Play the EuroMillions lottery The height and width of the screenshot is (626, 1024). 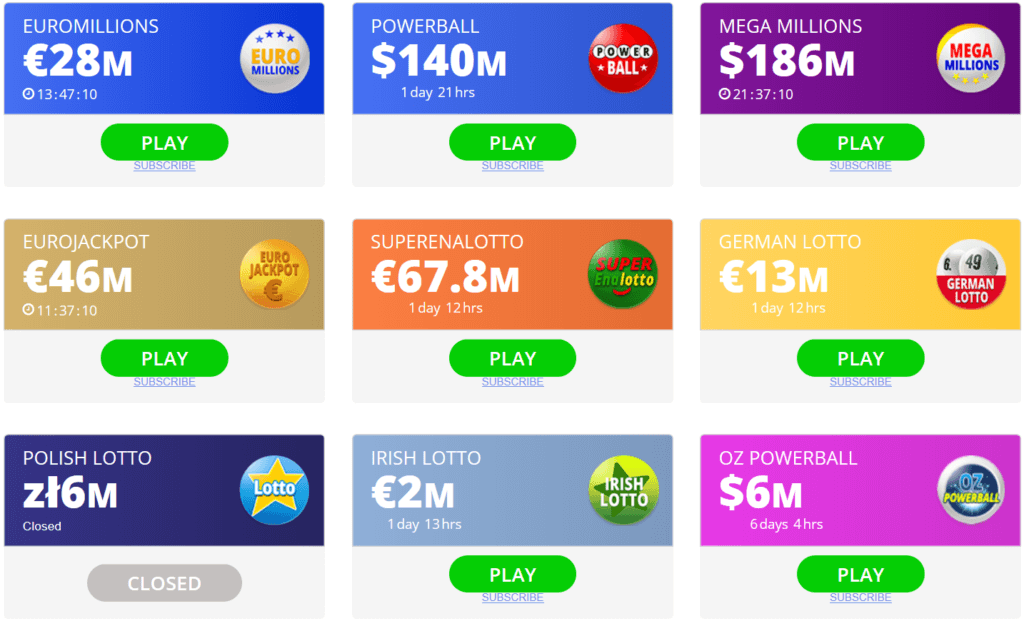[x=163, y=142]
